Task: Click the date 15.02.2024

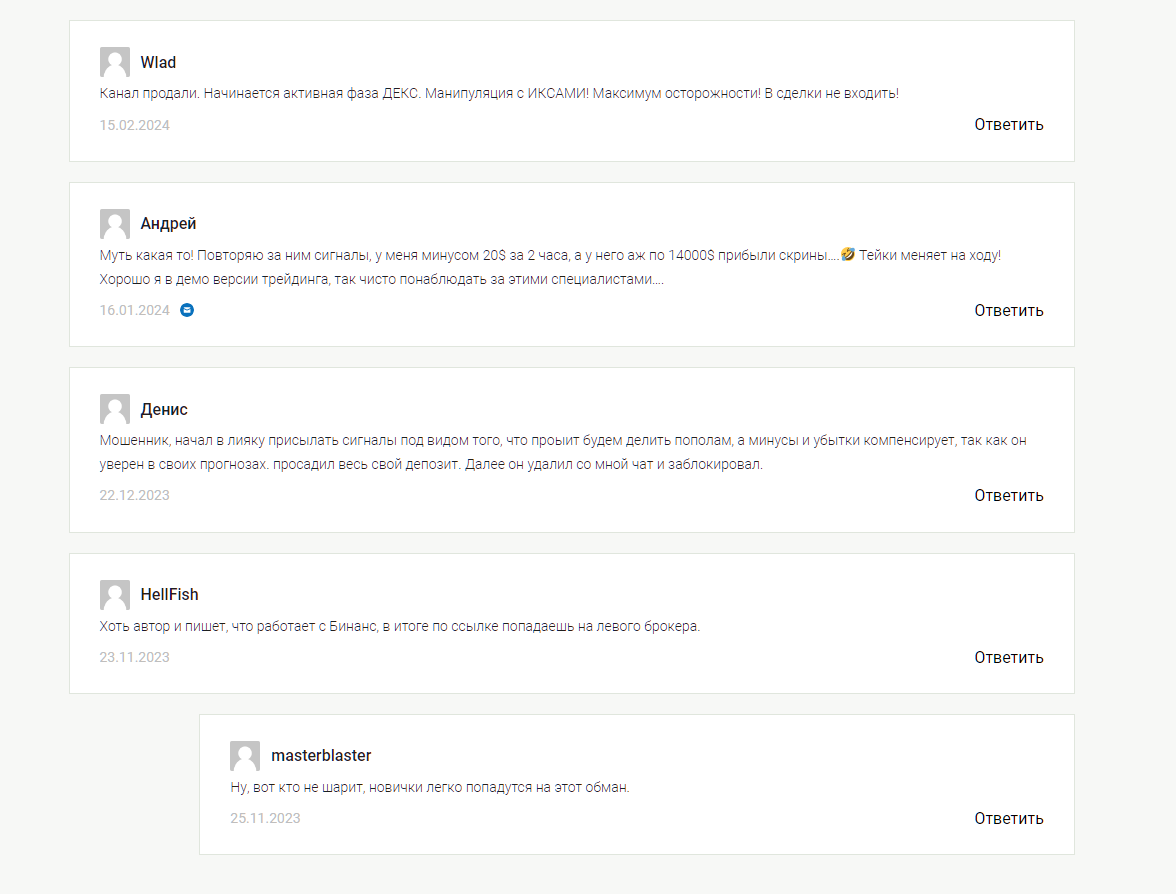Action: [x=134, y=125]
